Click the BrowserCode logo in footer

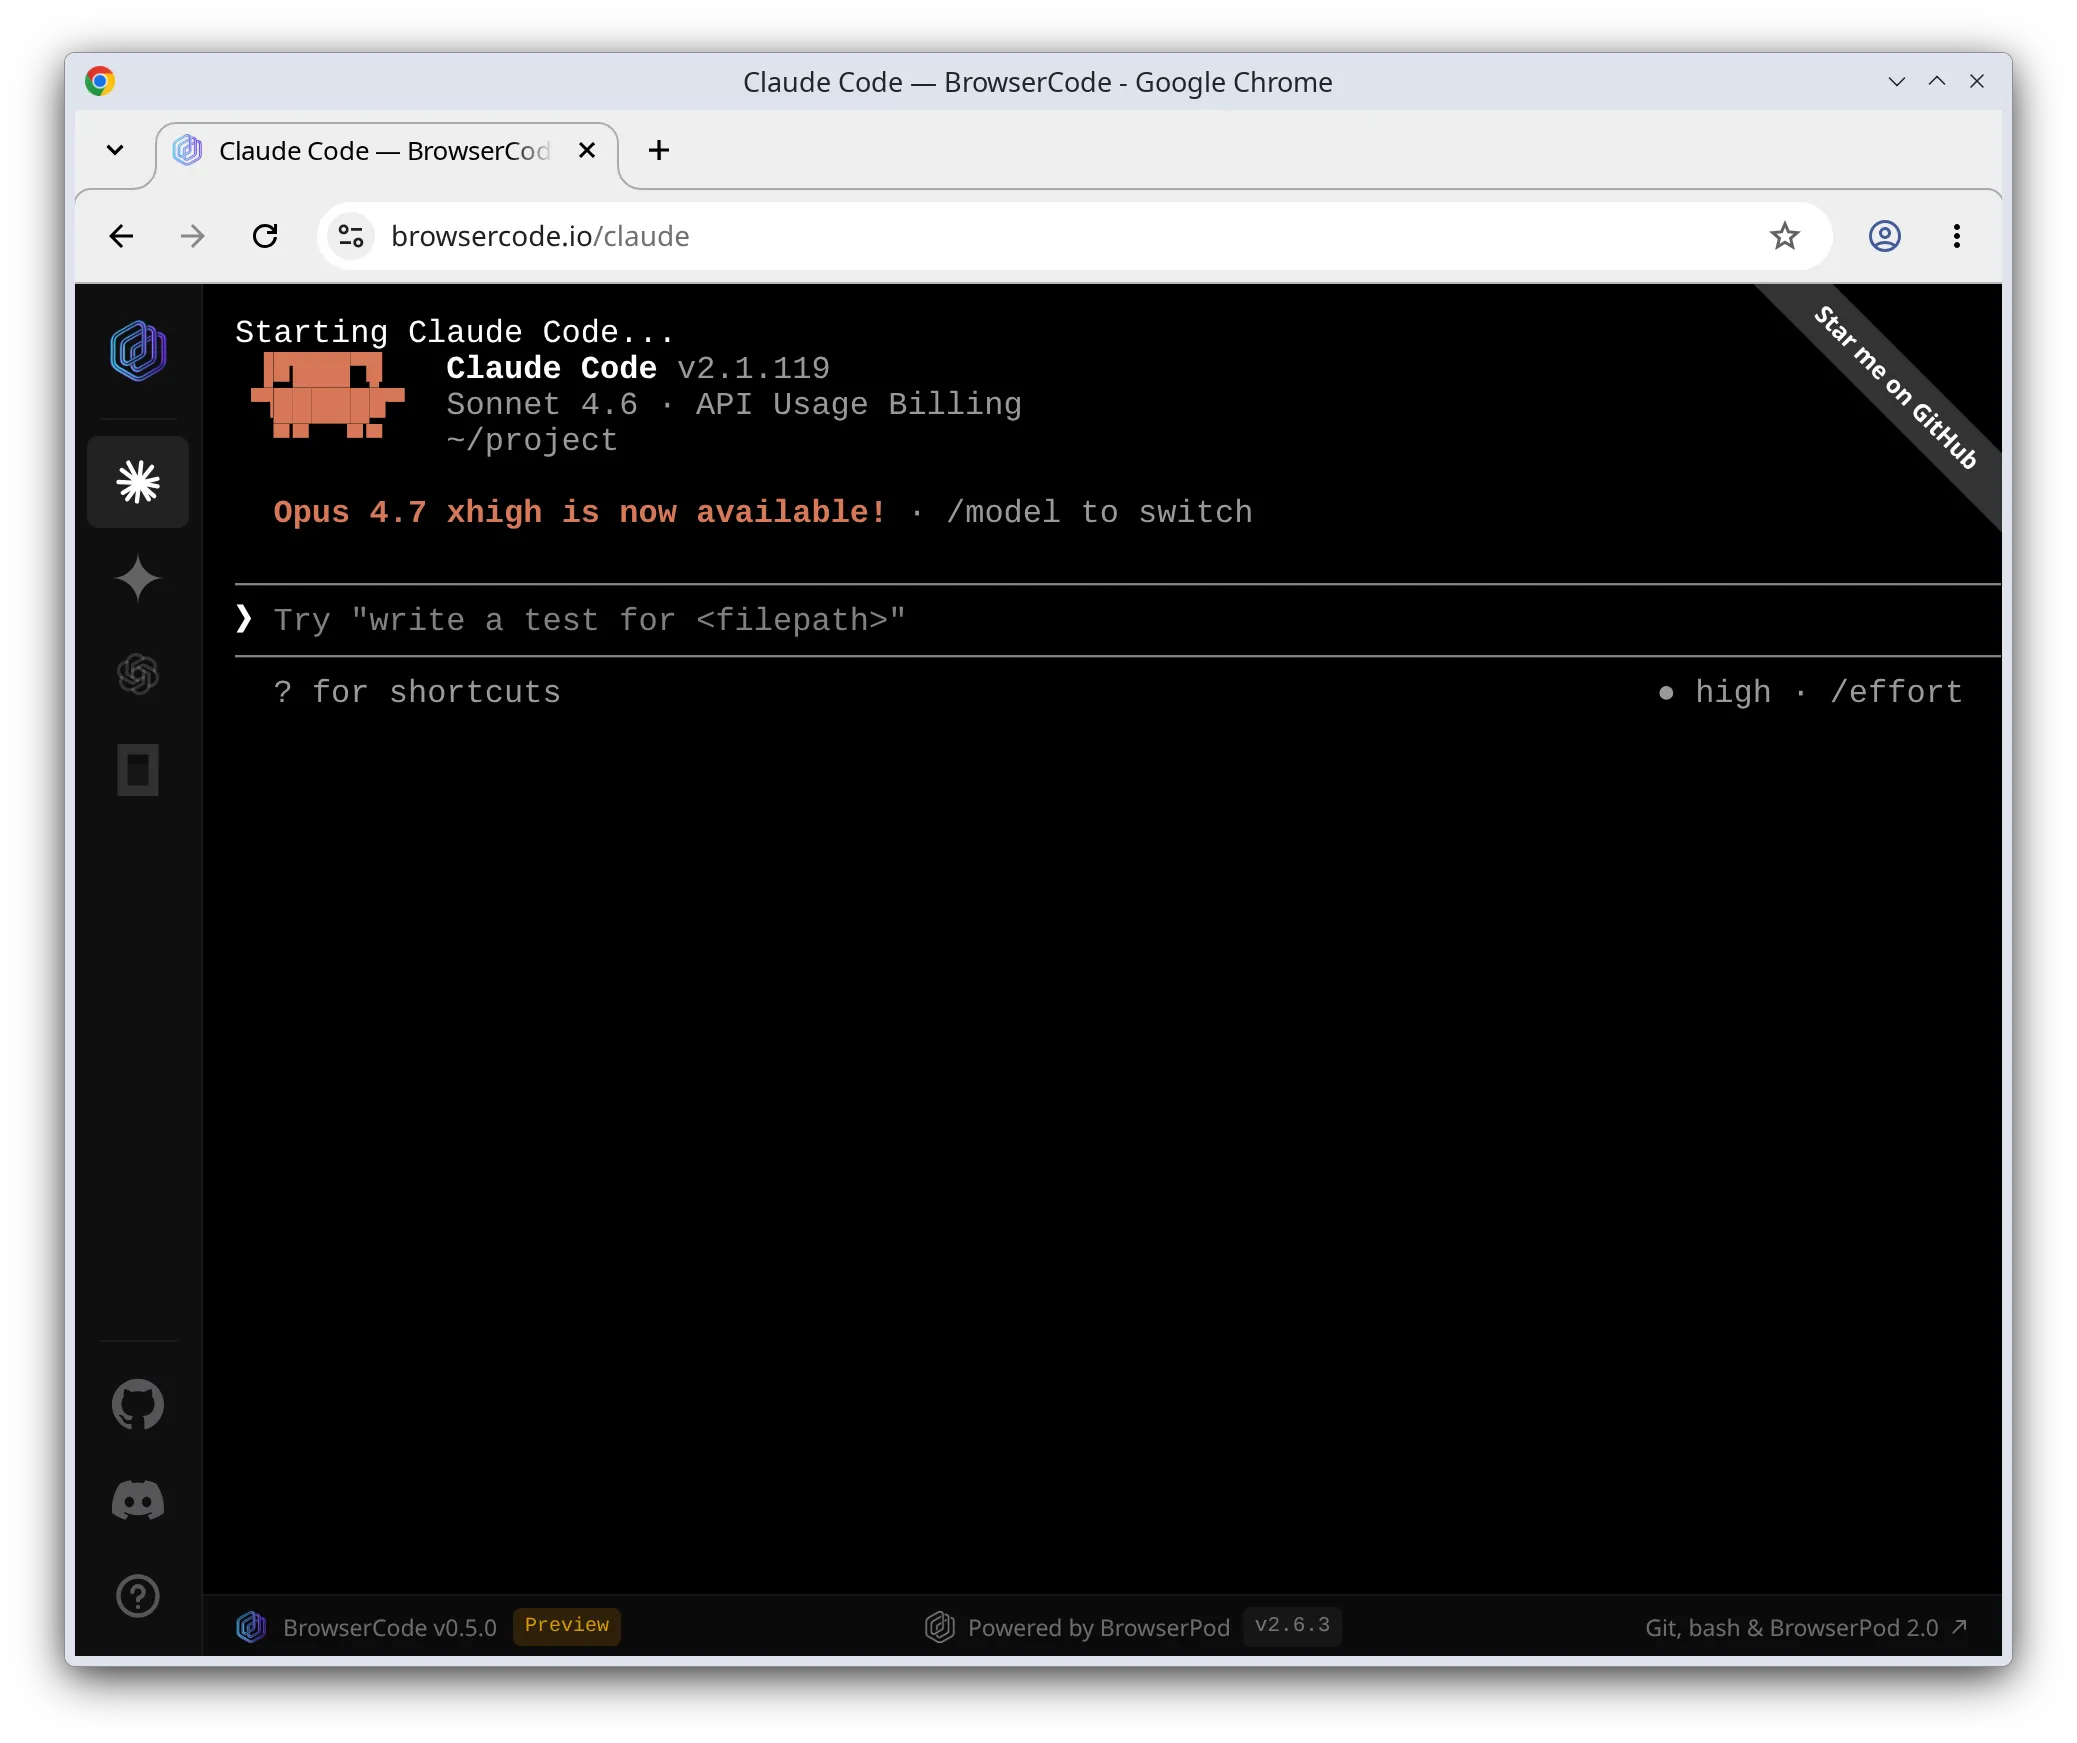point(251,1627)
